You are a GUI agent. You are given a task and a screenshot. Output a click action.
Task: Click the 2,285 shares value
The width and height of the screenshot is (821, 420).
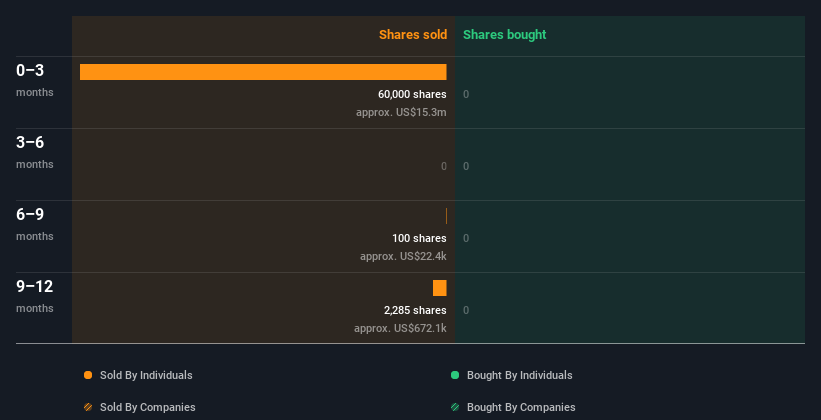(x=415, y=310)
